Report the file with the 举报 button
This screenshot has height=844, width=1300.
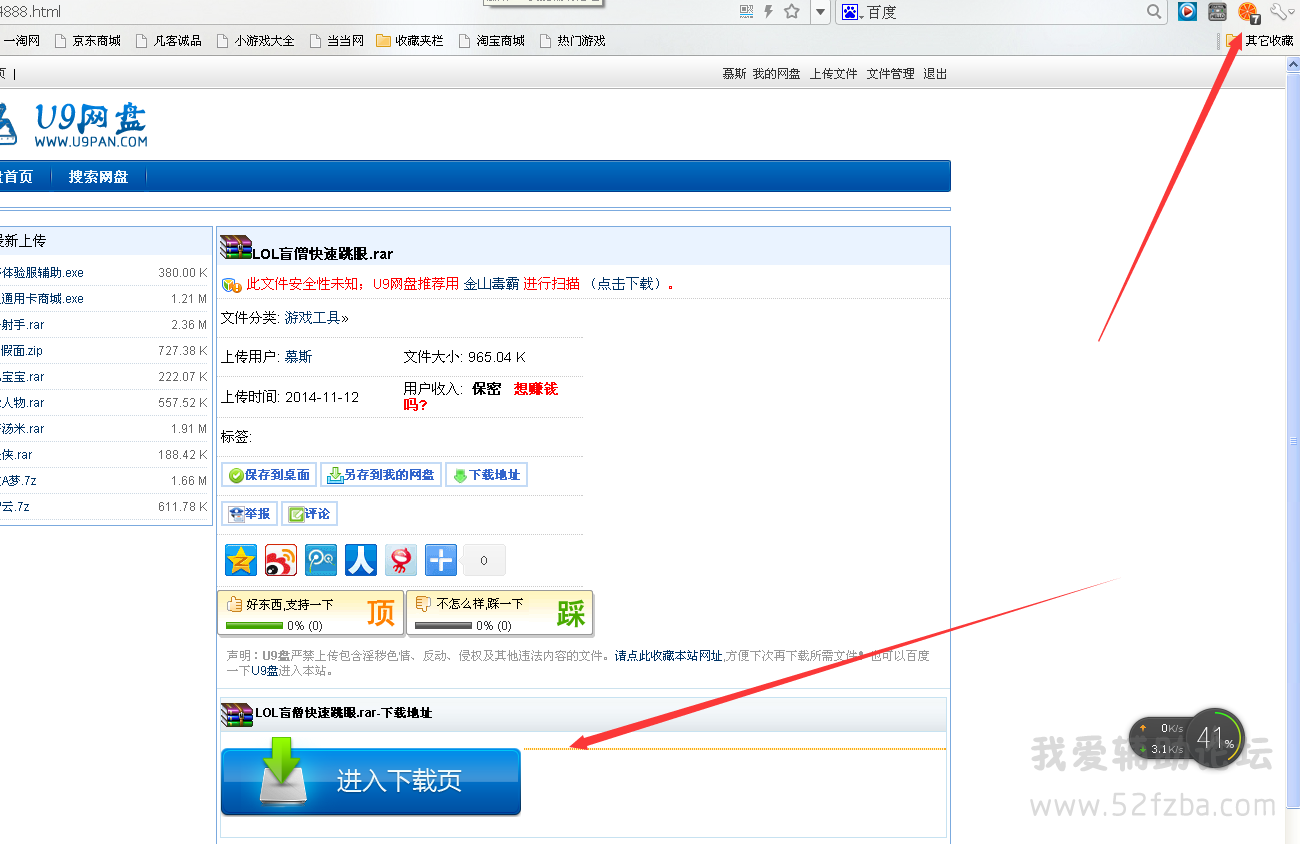(249, 514)
